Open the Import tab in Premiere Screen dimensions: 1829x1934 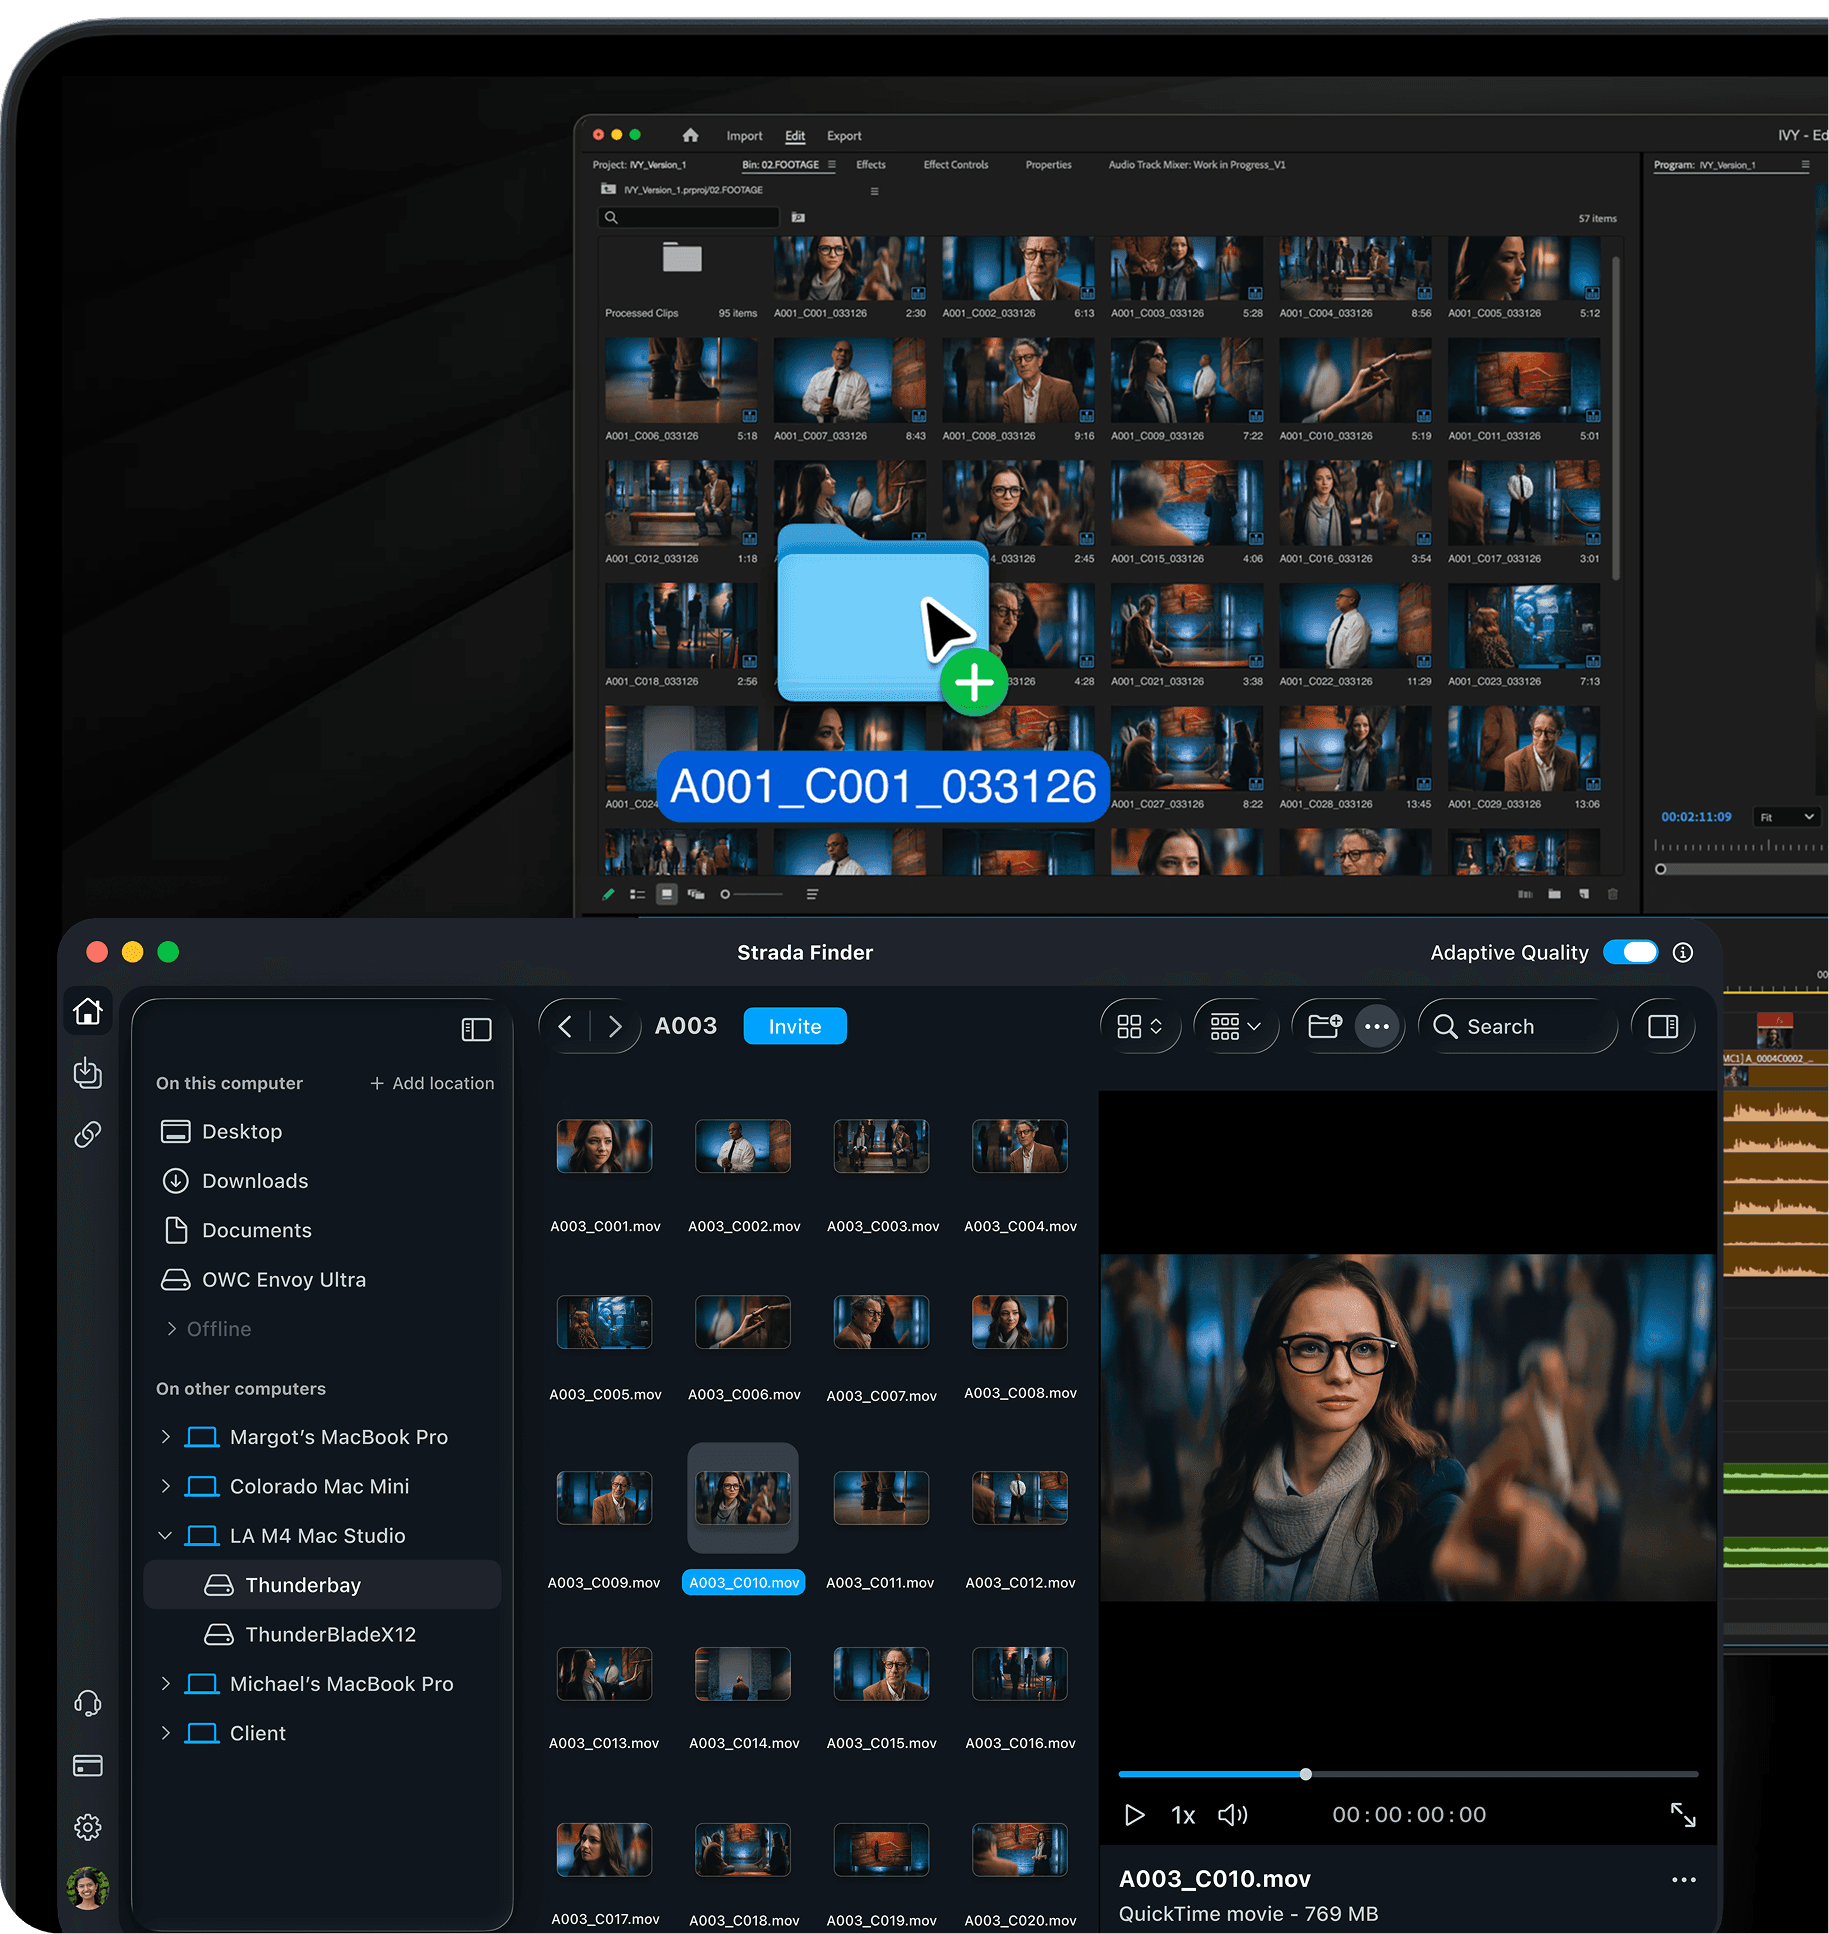[x=744, y=136]
